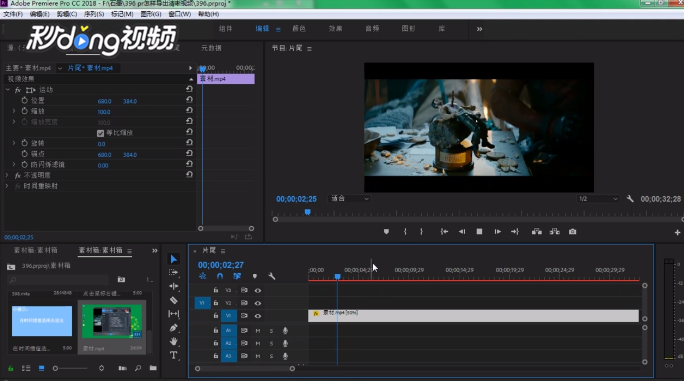This screenshot has height=381, width=684.
Task: Select the Slip tool
Action: [174, 314]
